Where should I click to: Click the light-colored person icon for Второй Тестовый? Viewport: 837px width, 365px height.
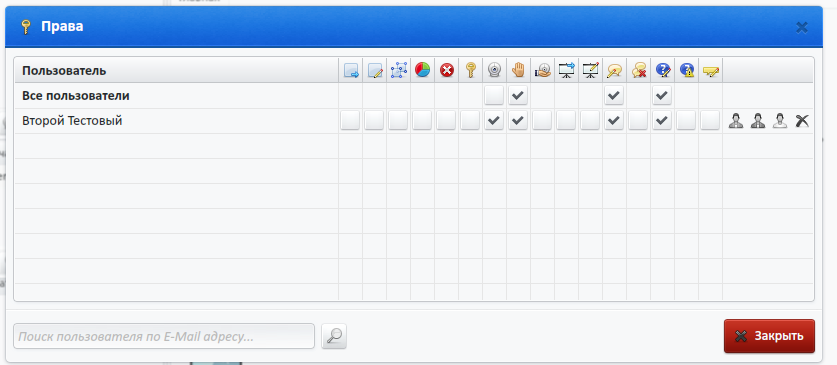(x=779, y=121)
